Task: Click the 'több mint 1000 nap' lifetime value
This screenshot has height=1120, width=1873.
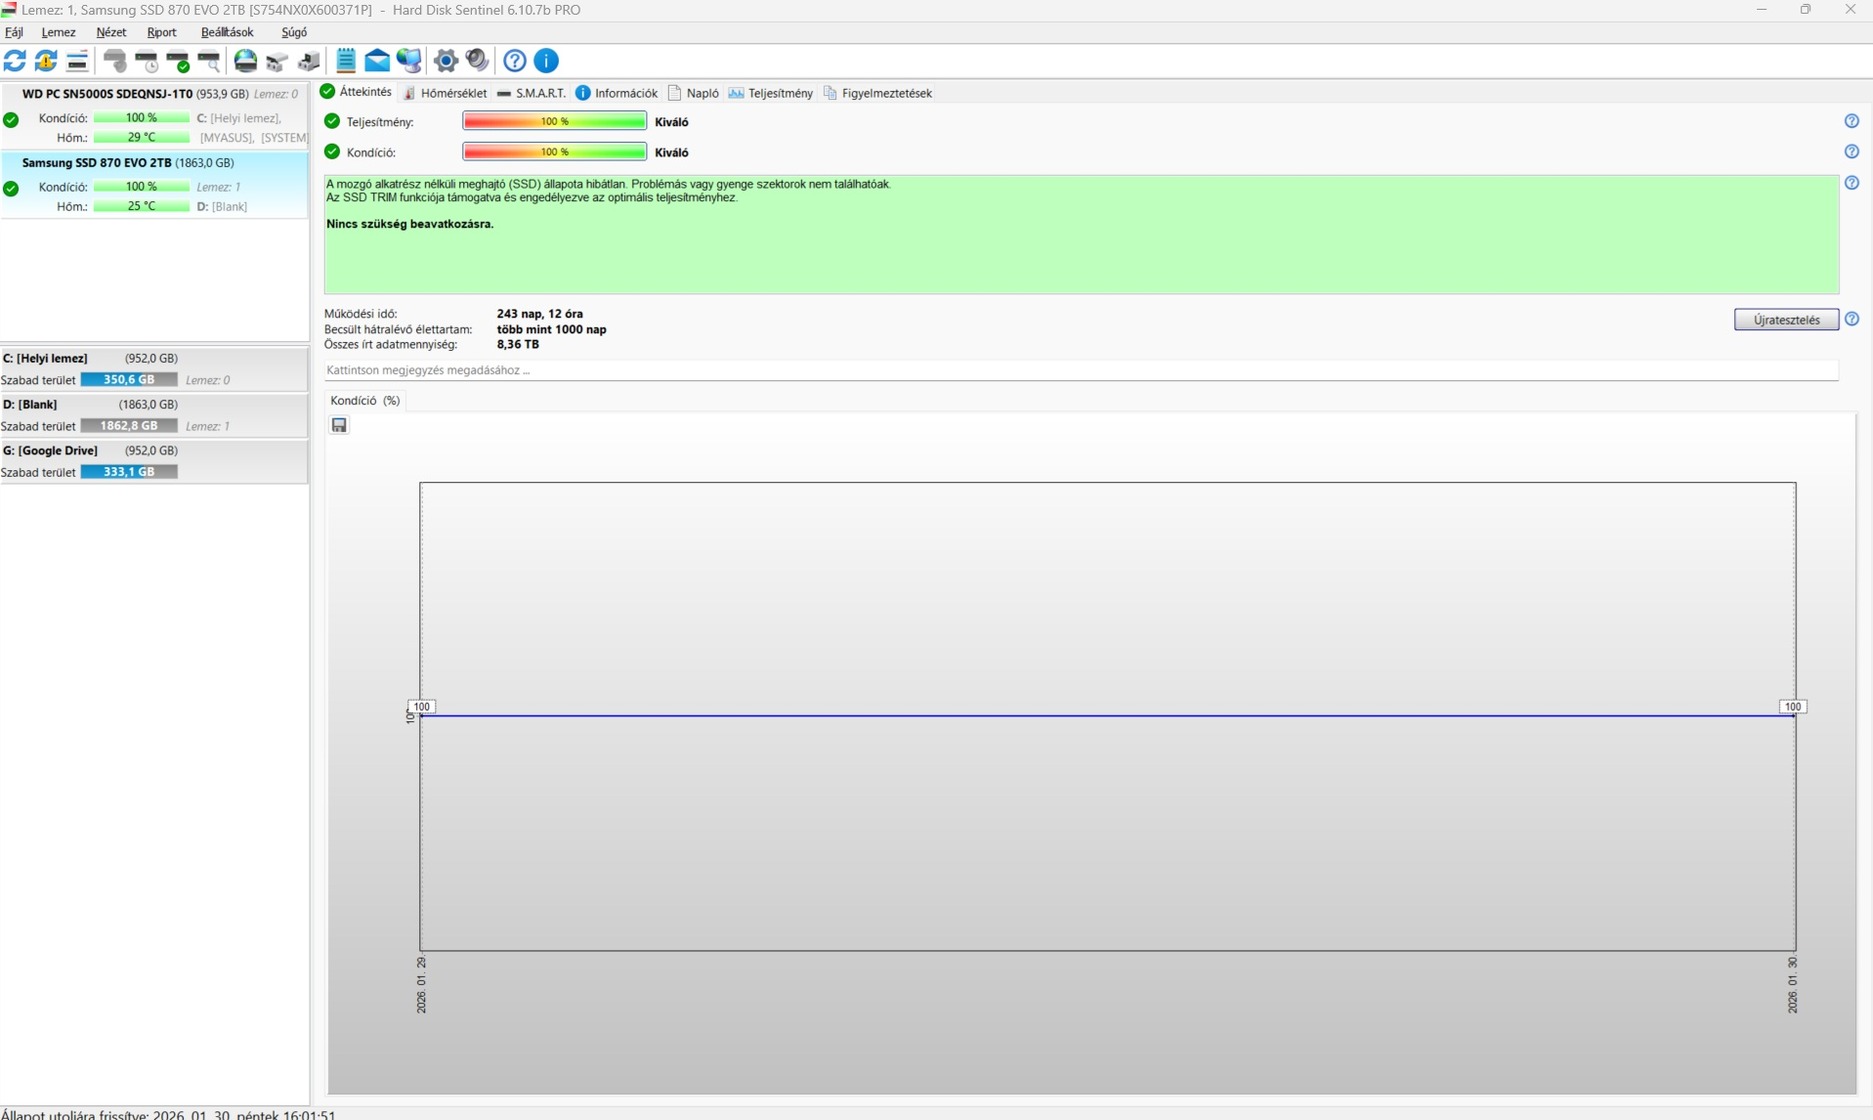Action: (552, 329)
